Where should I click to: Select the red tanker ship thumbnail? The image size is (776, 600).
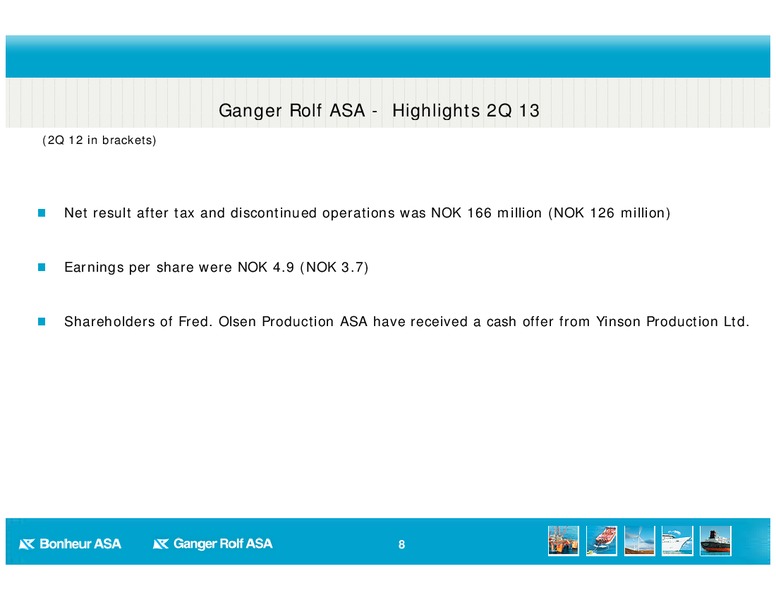click(601, 541)
